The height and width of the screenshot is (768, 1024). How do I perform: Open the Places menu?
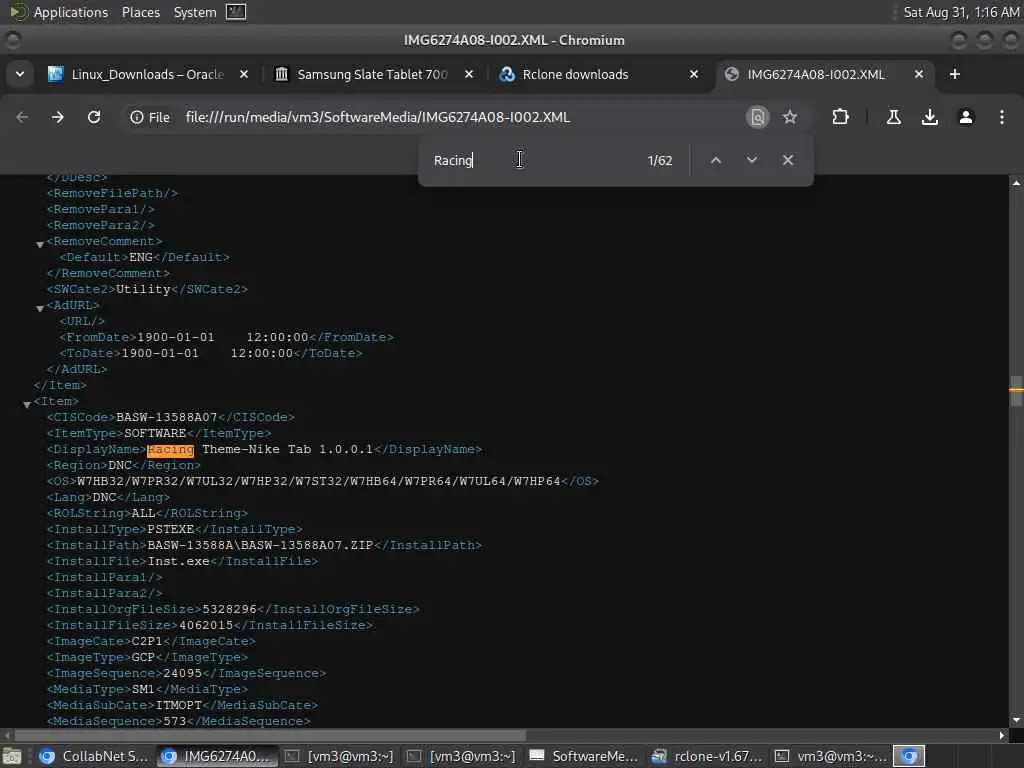click(141, 12)
